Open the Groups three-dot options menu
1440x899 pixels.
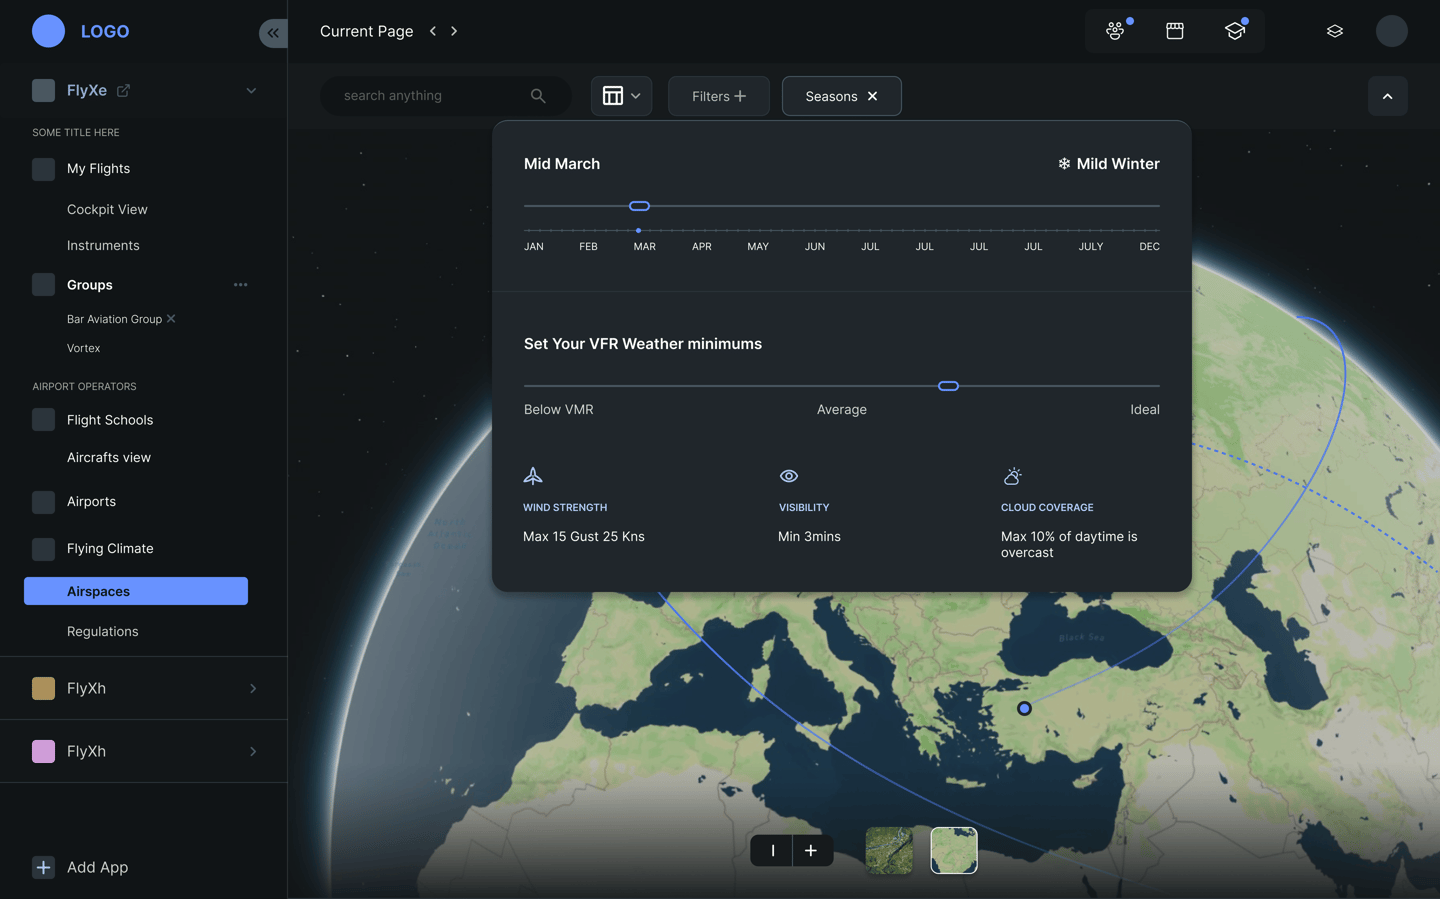[x=240, y=285]
